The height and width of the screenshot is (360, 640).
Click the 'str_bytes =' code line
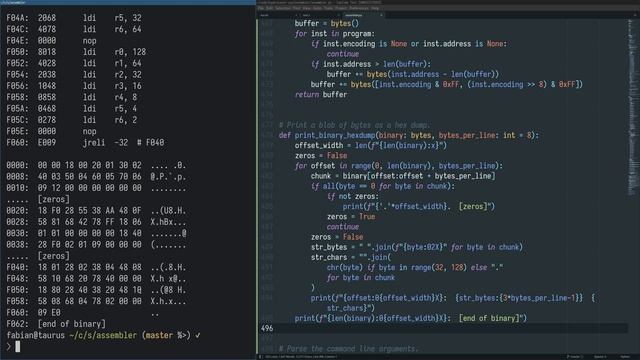[417, 247]
